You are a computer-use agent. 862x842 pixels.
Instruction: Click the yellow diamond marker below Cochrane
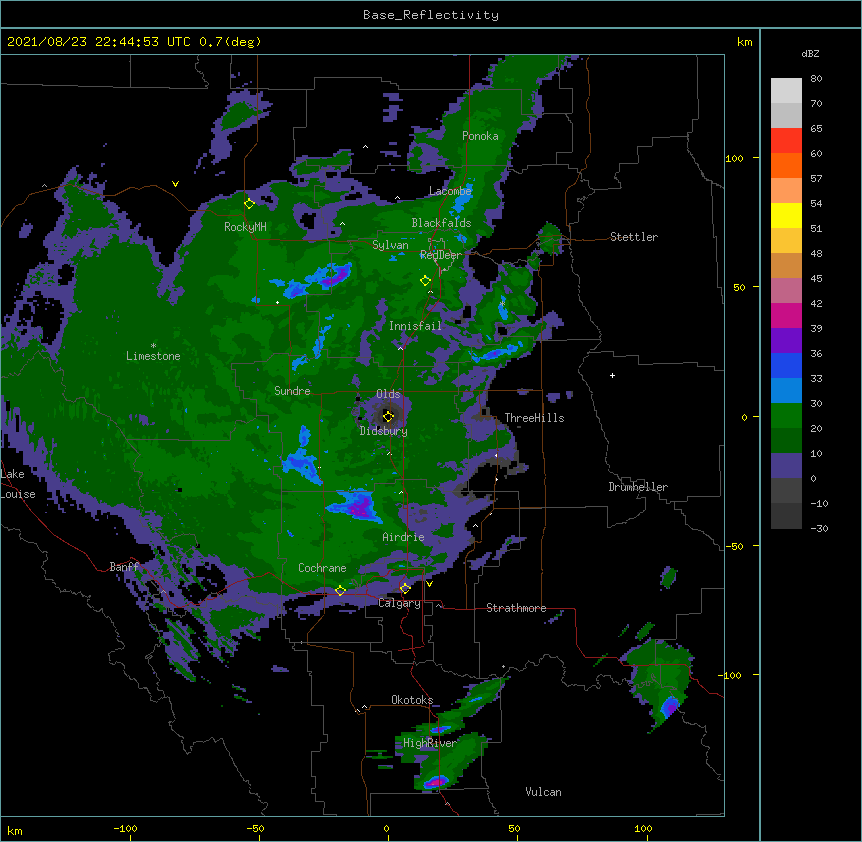340,591
